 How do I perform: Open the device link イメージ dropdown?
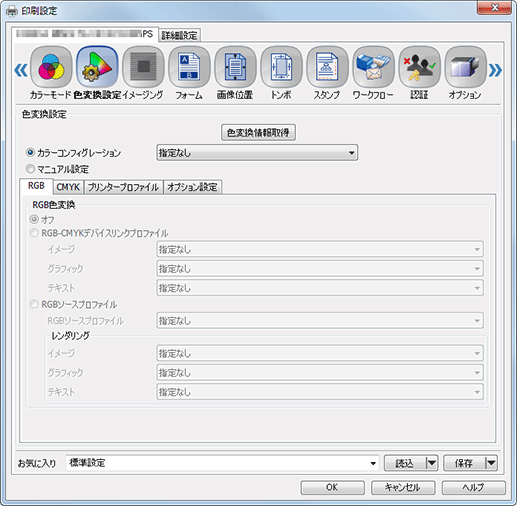tap(320, 249)
